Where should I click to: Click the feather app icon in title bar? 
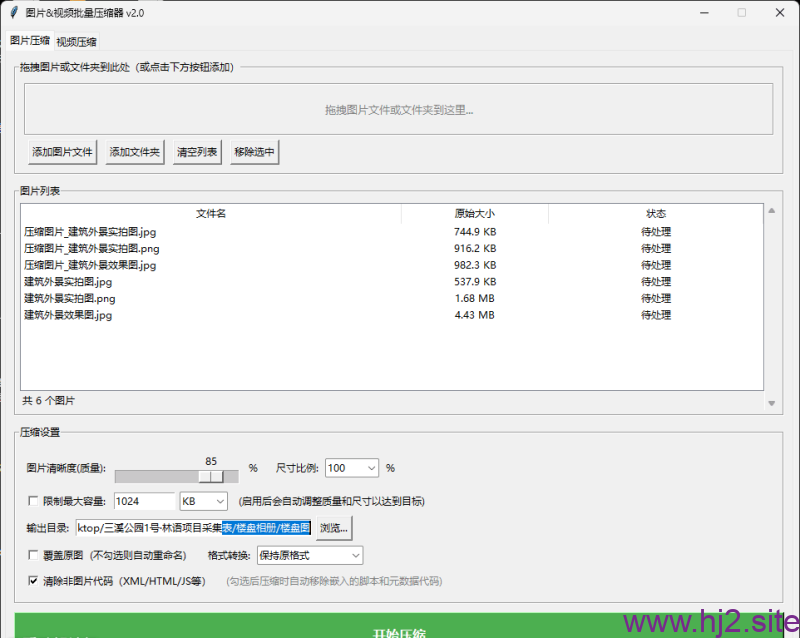[14, 12]
